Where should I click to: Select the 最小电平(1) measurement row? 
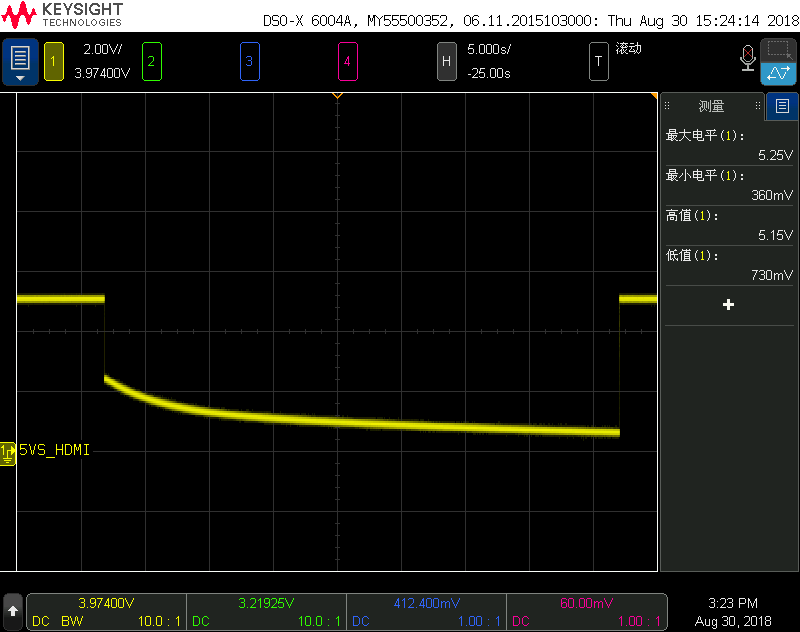[x=729, y=185]
